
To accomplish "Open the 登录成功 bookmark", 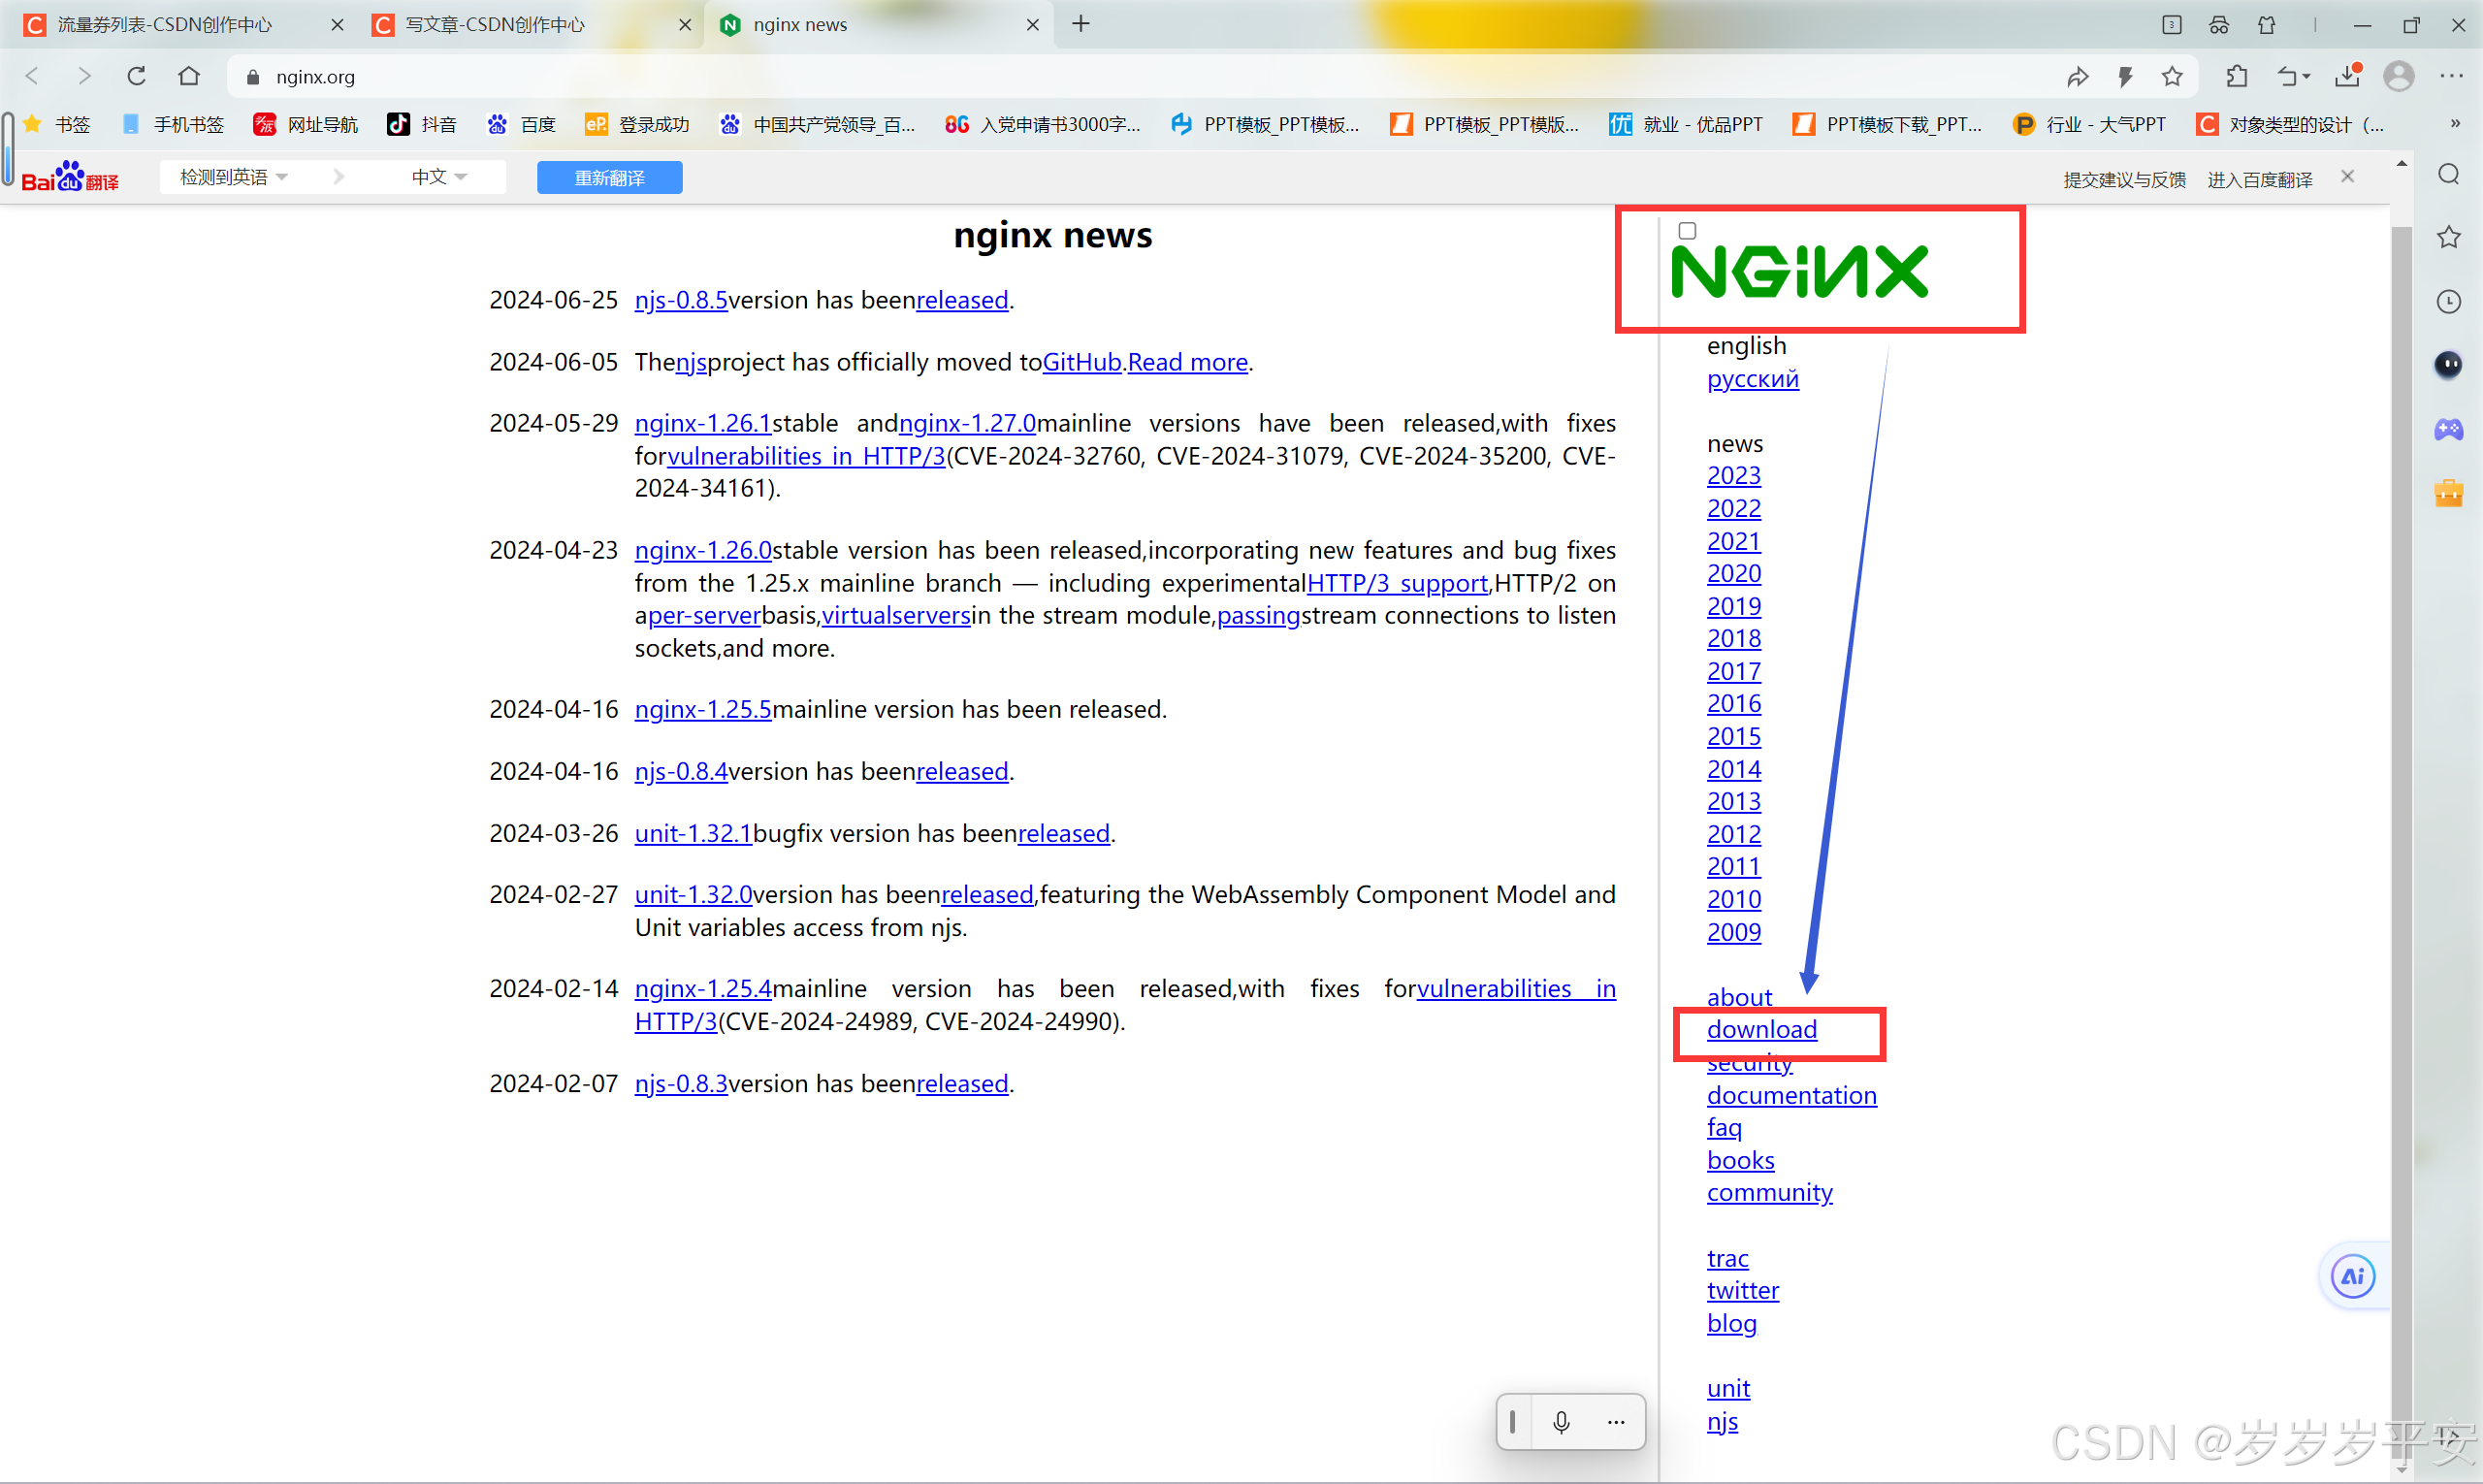I will click(x=638, y=124).
